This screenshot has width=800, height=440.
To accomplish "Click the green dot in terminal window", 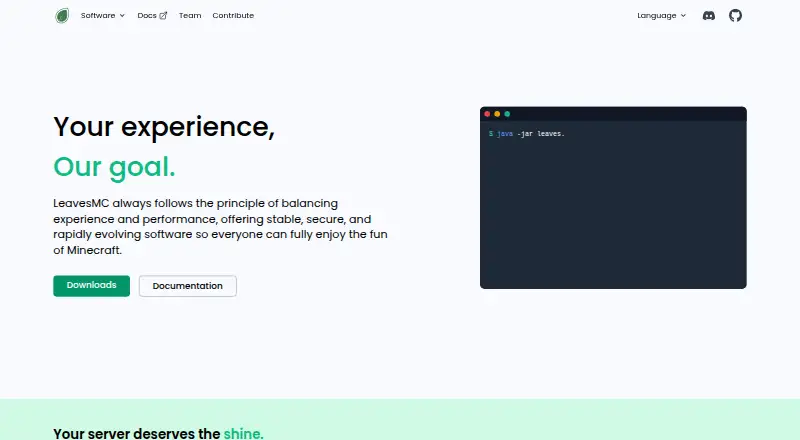I will [x=507, y=114].
